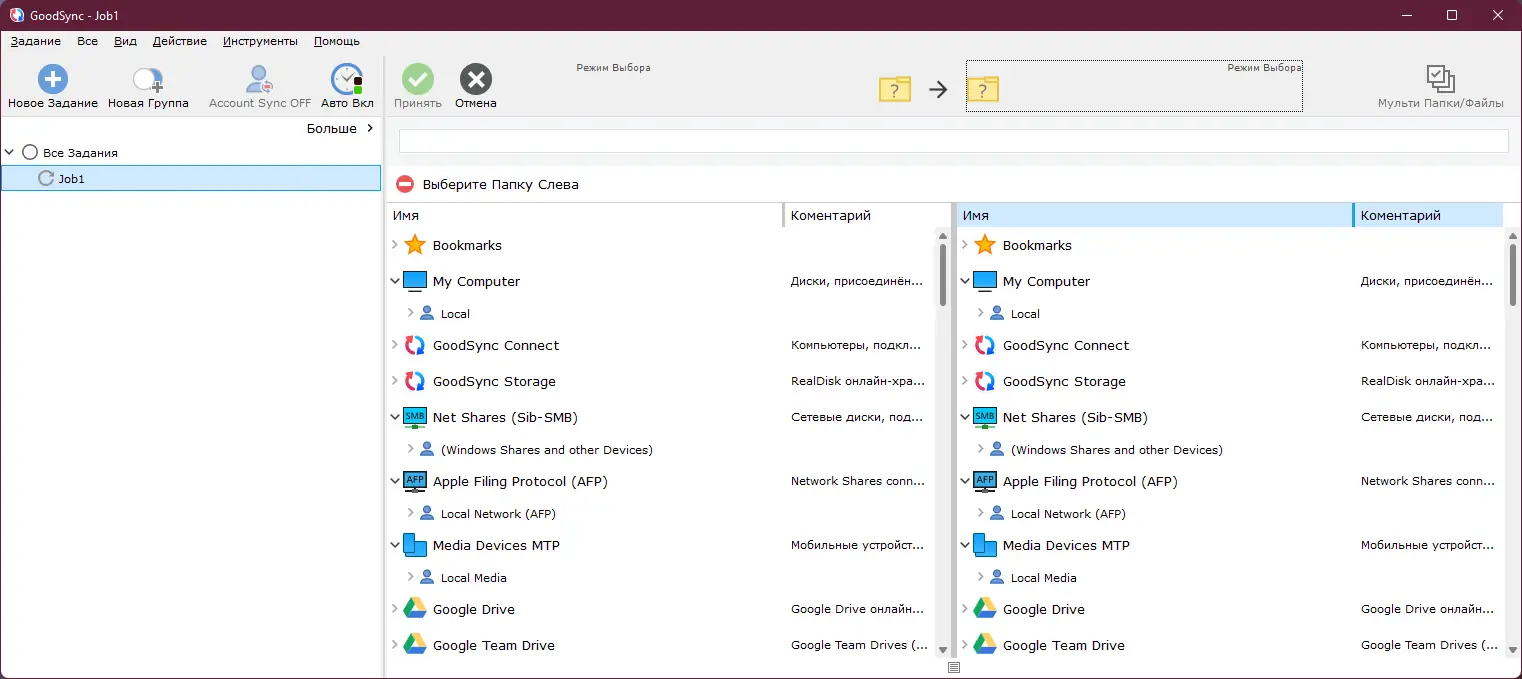Expand GoodSync Connect in the left pane
The height and width of the screenshot is (679, 1522).
click(395, 345)
